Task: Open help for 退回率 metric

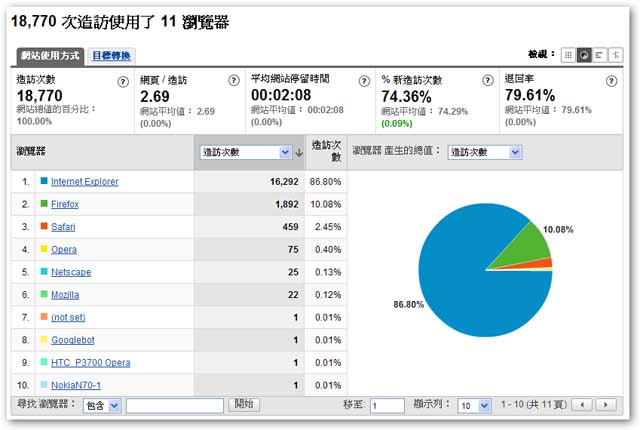Action: pyautogui.click(x=611, y=81)
